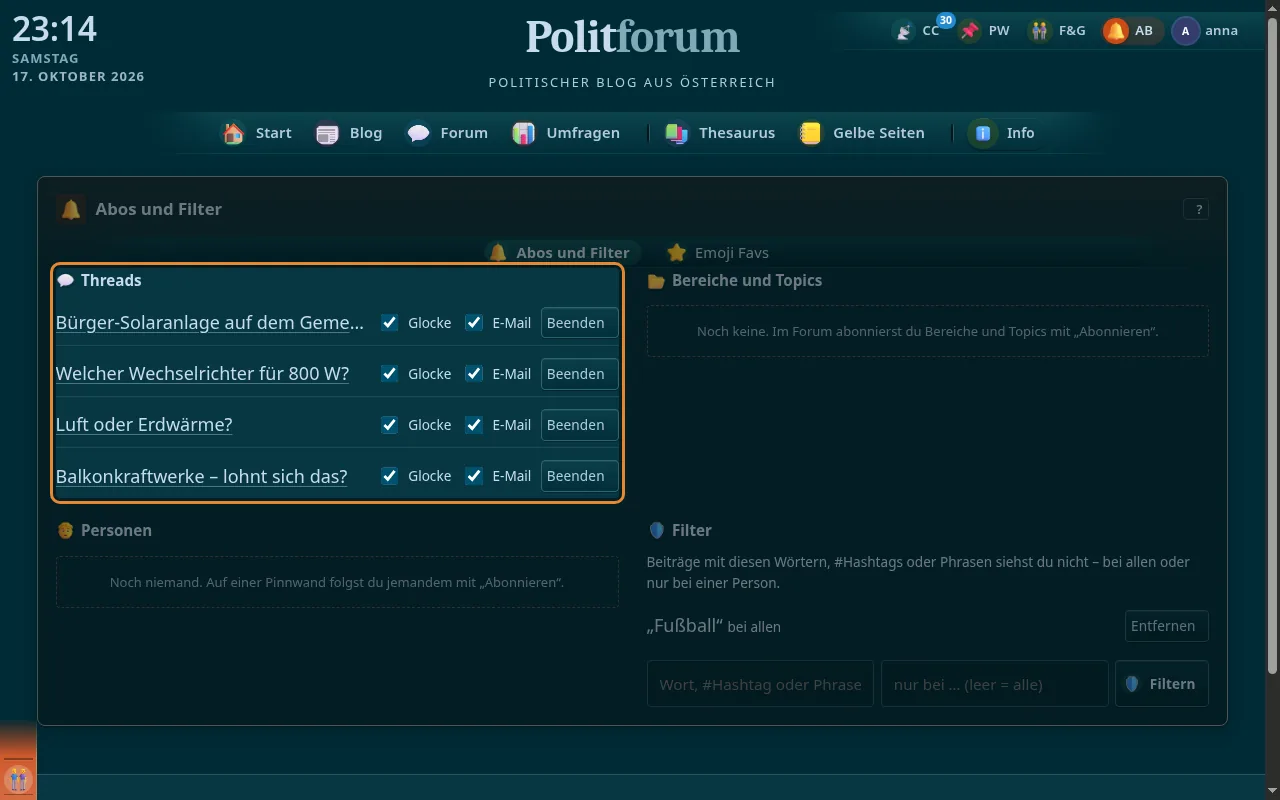
Task: Click the Filtern button
Action: coord(1162,684)
